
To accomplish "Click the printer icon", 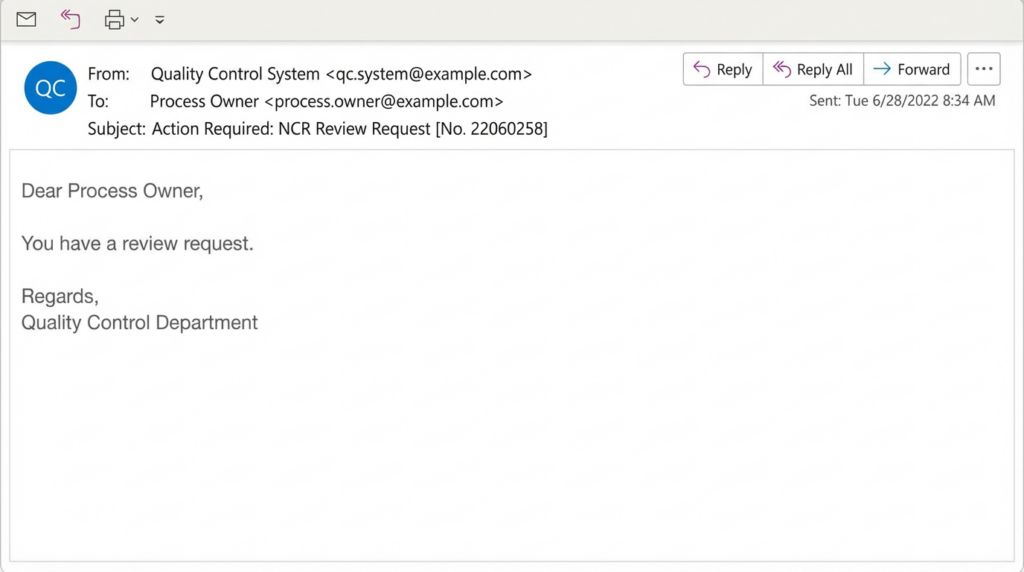I will tap(114, 19).
